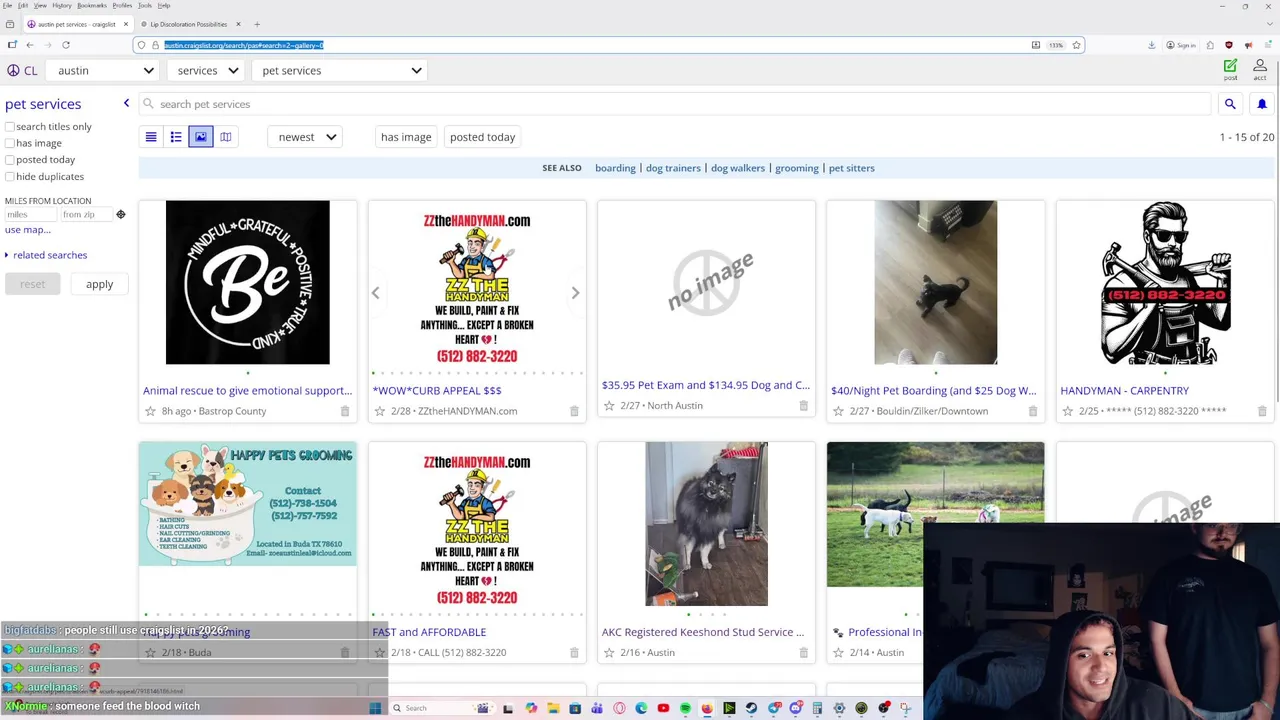
Task: Open Spotify from the taskbar
Action: click(685, 708)
